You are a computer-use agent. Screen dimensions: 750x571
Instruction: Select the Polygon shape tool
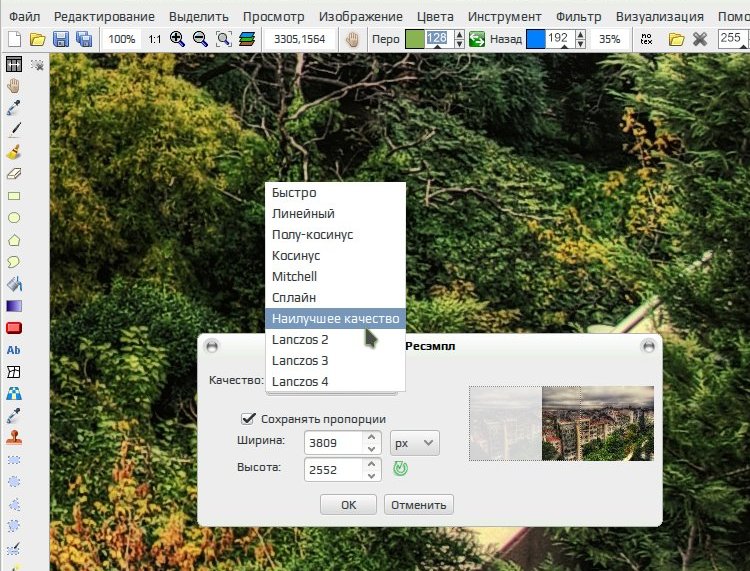[x=14, y=240]
